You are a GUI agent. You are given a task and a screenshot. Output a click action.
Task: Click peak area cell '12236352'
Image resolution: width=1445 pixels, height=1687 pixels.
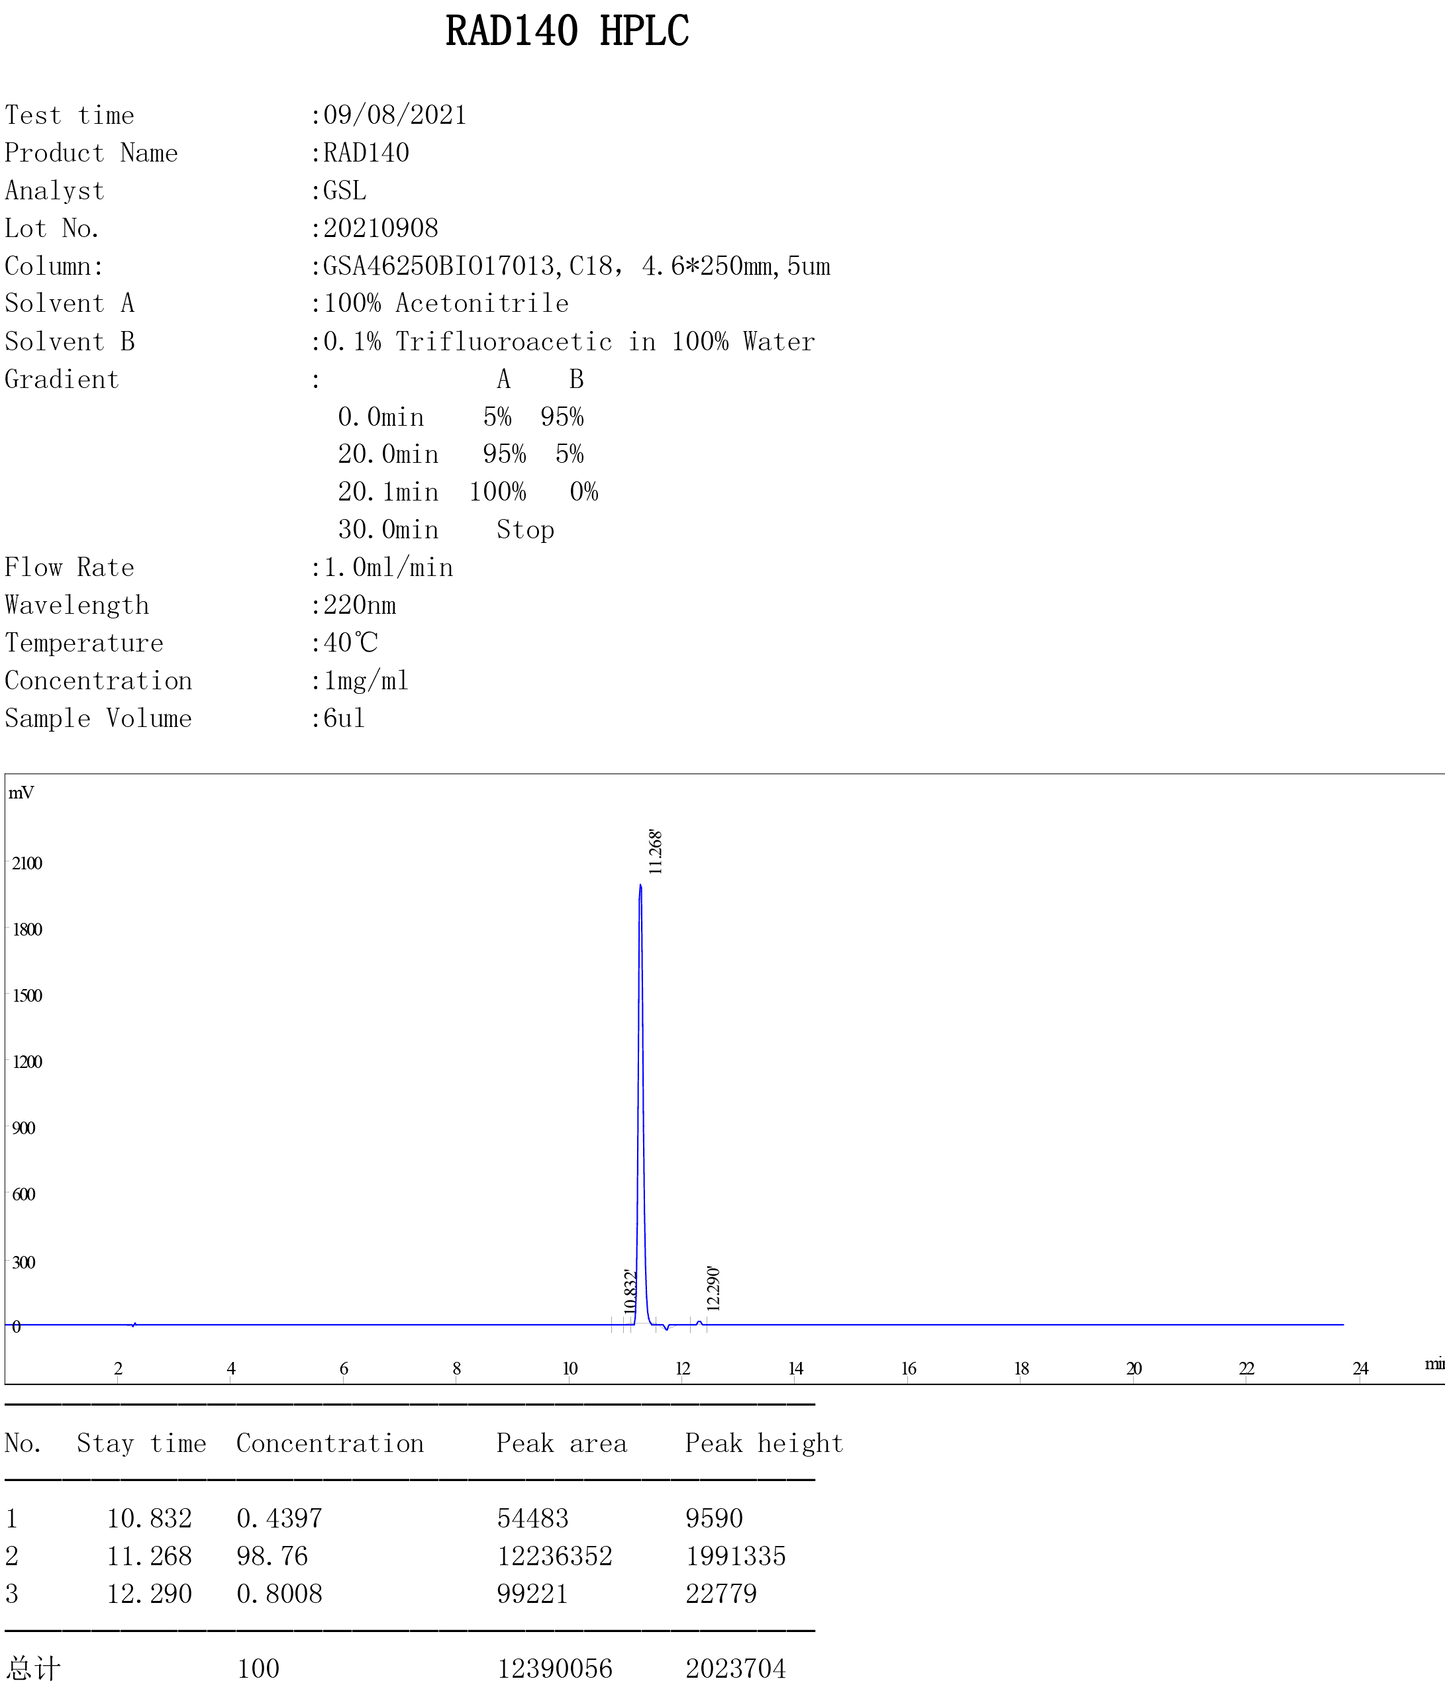pos(555,1556)
